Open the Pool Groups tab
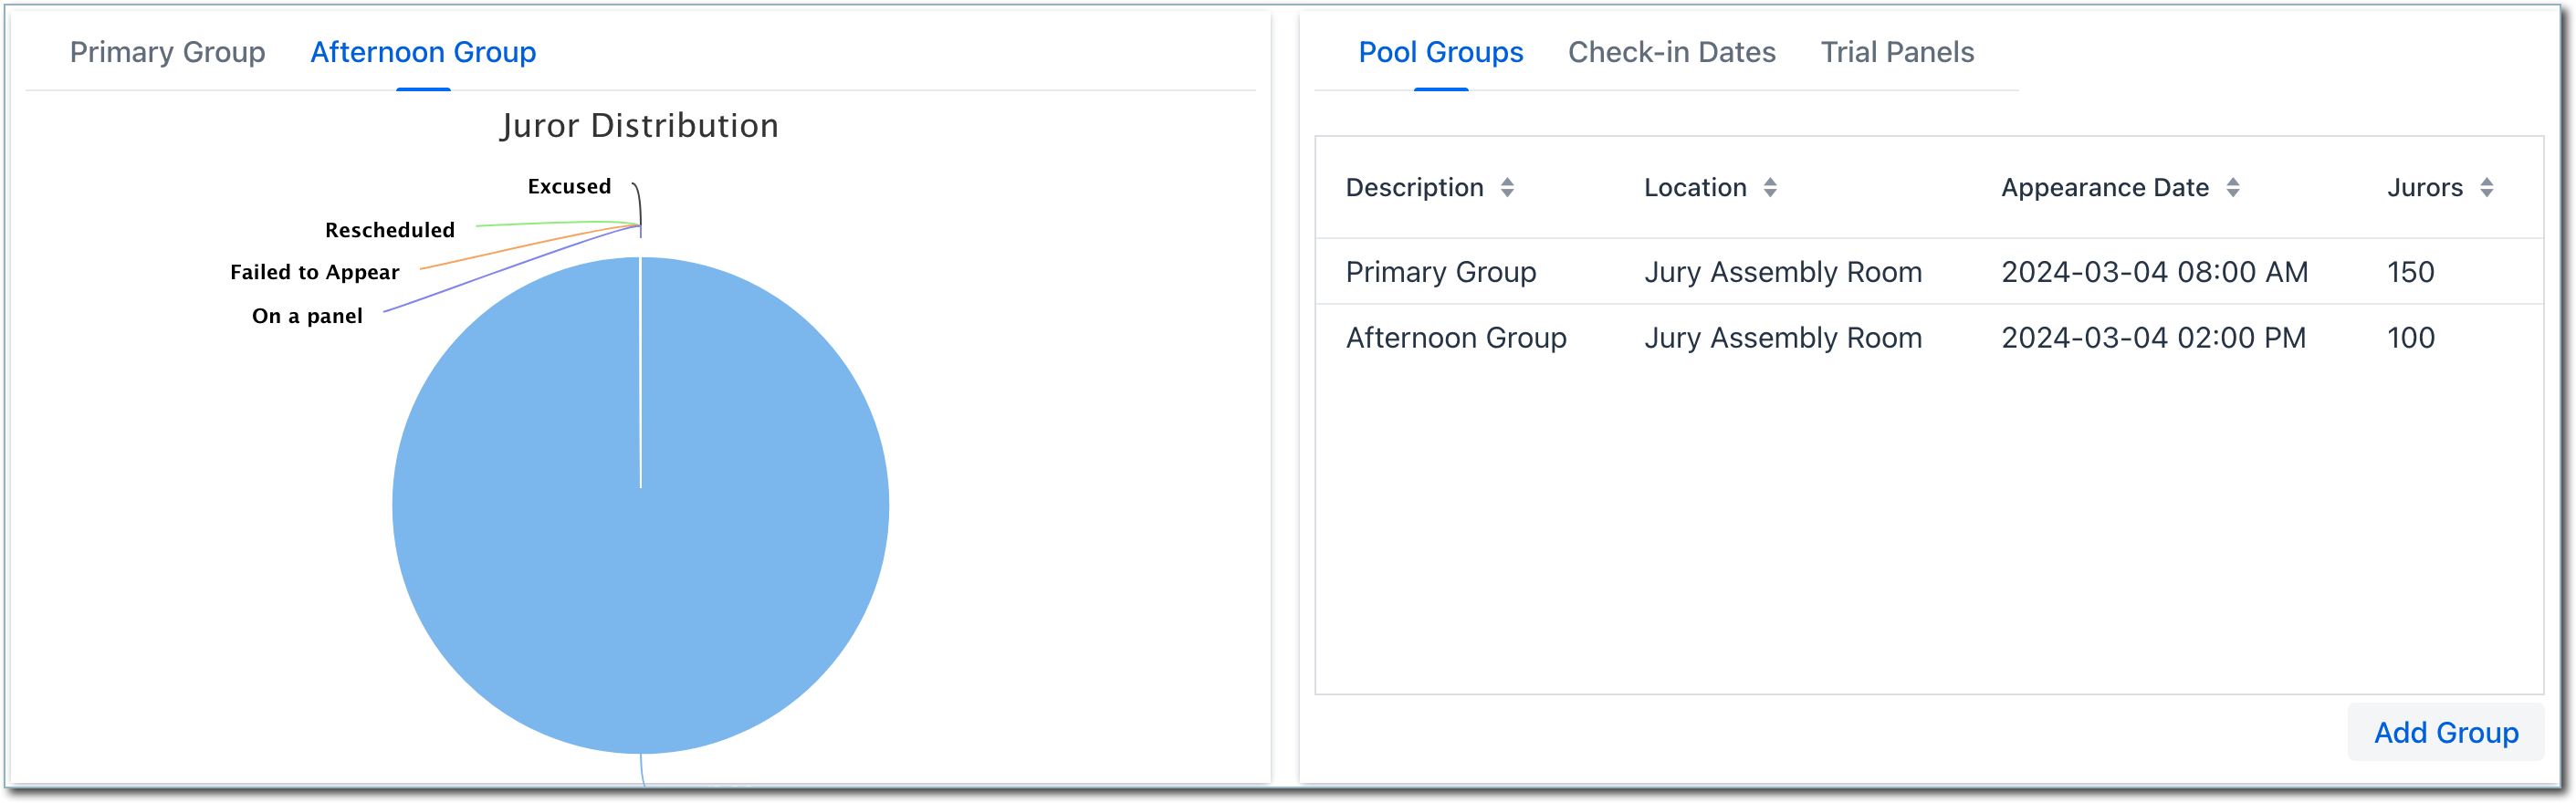 pyautogui.click(x=1440, y=52)
